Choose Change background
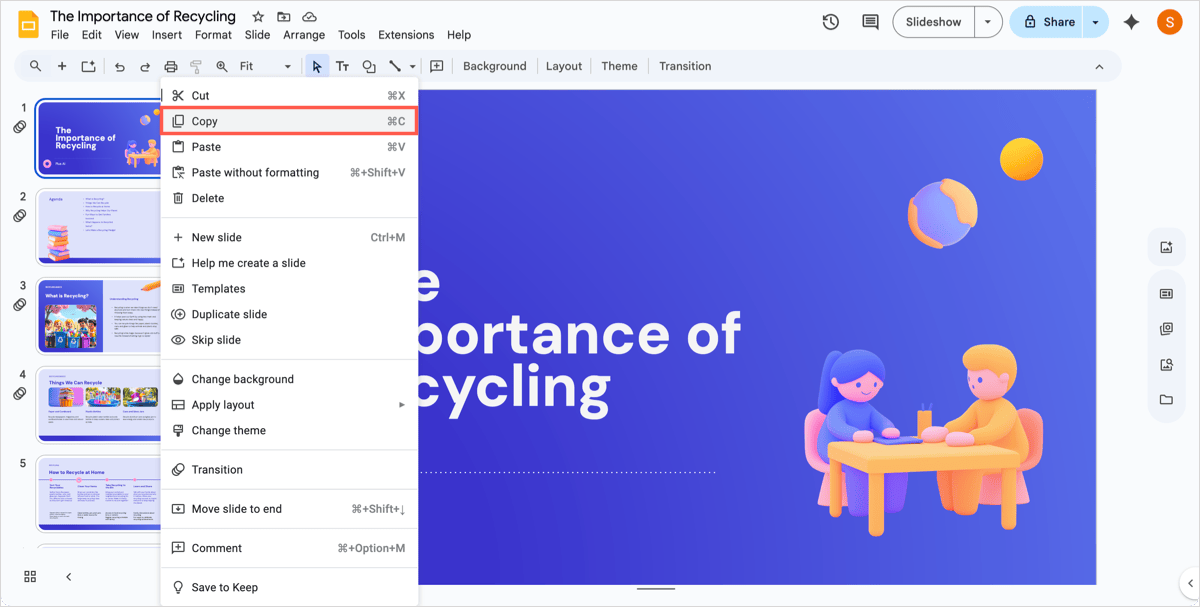The width and height of the screenshot is (1200, 607). pyautogui.click(x=289, y=379)
